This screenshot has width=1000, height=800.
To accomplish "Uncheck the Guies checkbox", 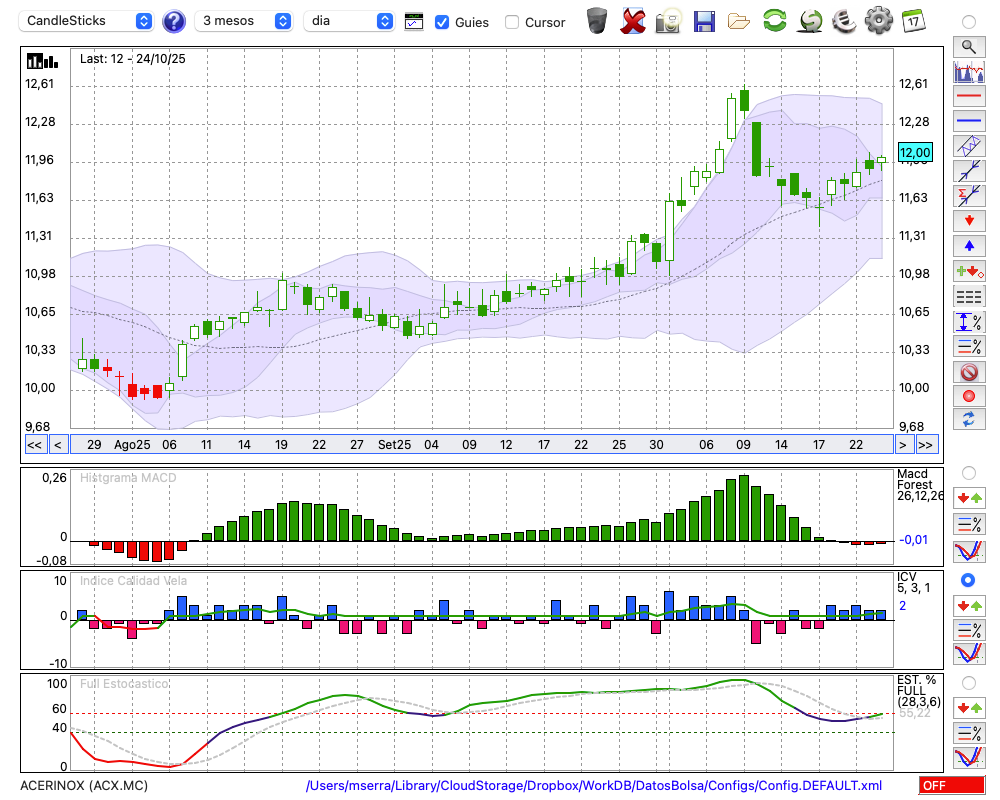I will tap(442, 22).
